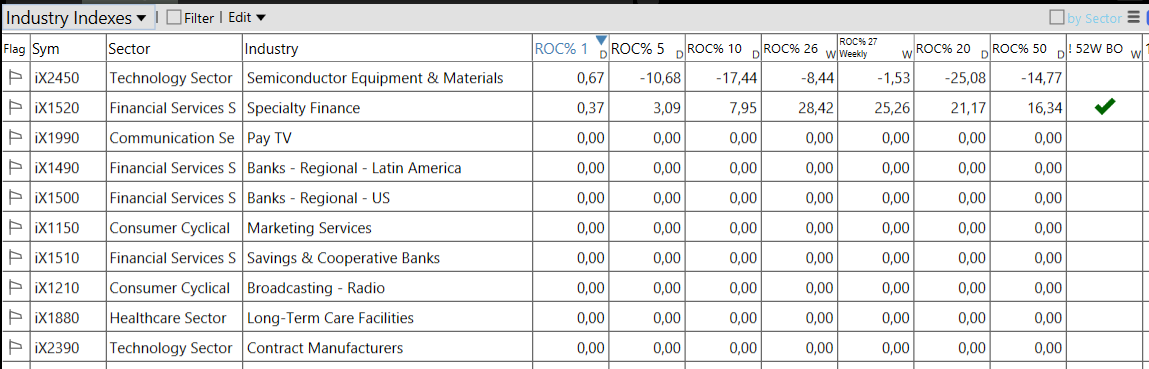Open the hamburger menu beside by Sector

pos(1133,18)
